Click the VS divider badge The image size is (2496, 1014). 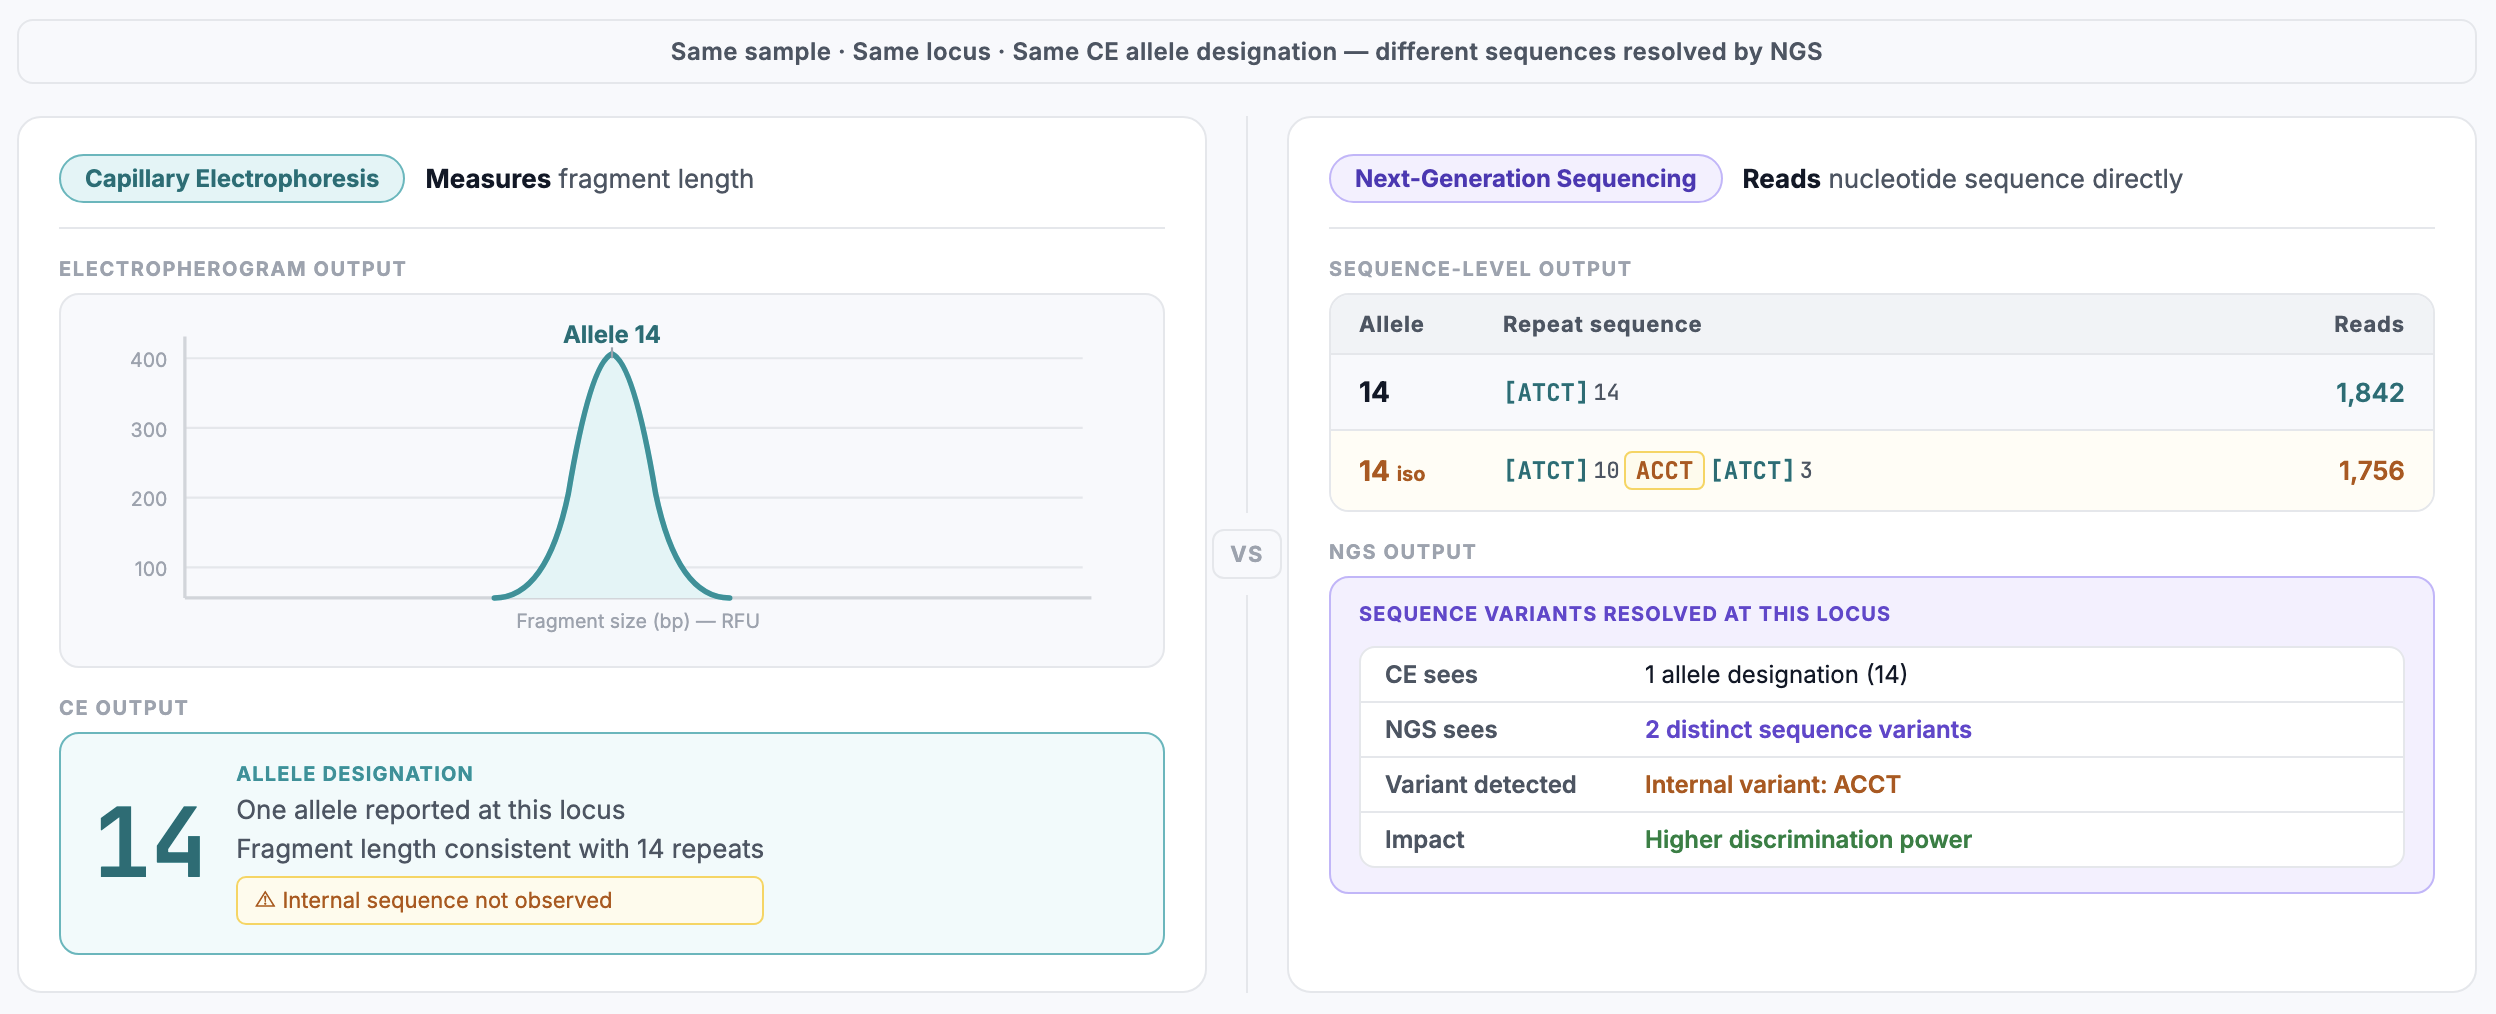coord(1247,554)
